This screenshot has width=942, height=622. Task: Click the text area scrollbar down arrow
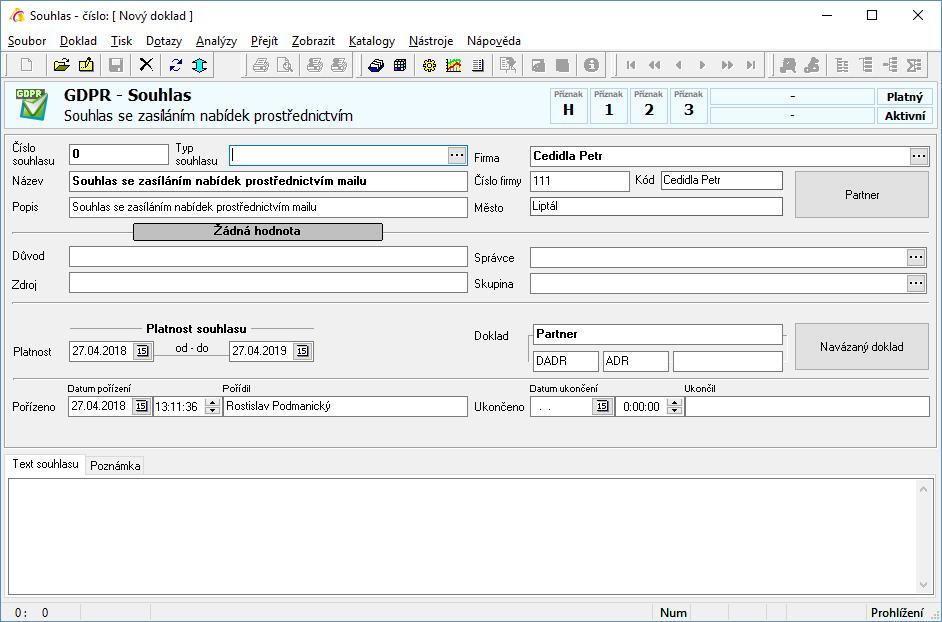[x=924, y=585]
